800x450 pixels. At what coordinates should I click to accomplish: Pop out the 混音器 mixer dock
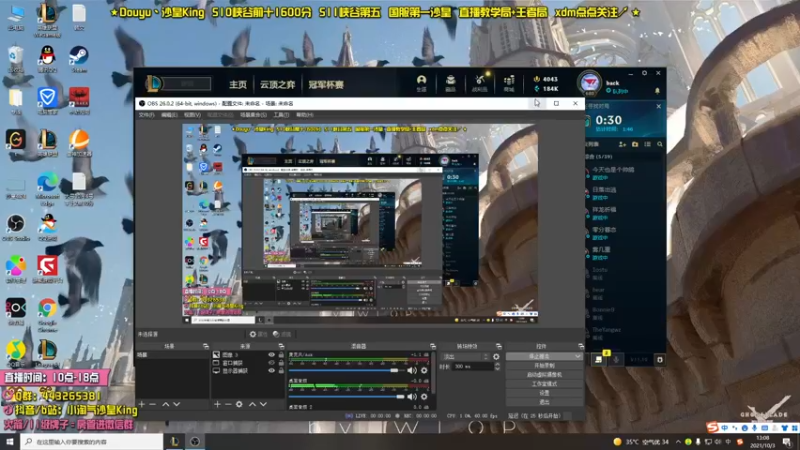(433, 346)
